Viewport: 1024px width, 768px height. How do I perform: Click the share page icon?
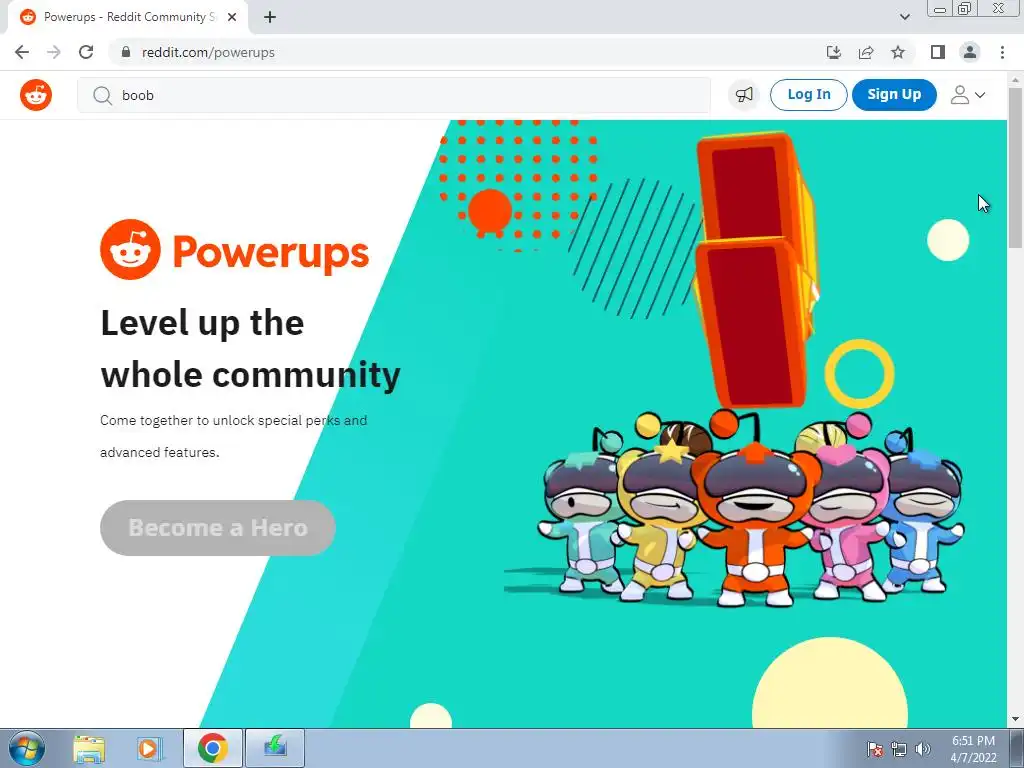(866, 52)
